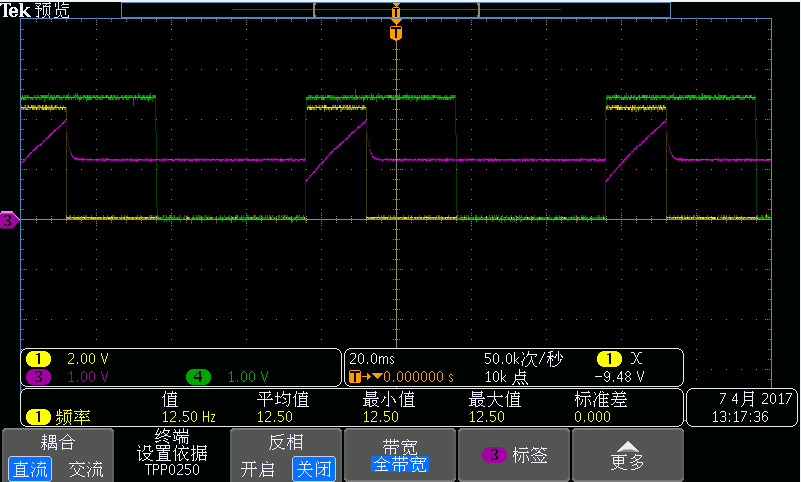
Task: Click the 50.0k次/秒 sample rate readout
Action: click(523, 359)
